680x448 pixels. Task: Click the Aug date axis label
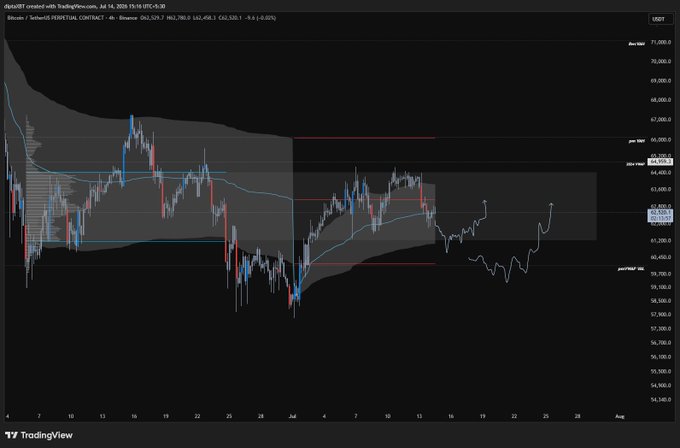[620, 416]
